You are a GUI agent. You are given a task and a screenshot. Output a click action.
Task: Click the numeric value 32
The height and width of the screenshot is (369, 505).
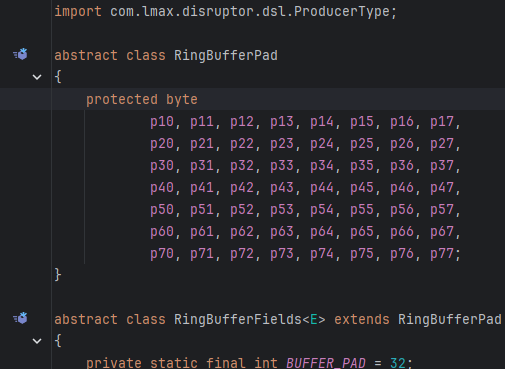pyautogui.click(x=398, y=363)
